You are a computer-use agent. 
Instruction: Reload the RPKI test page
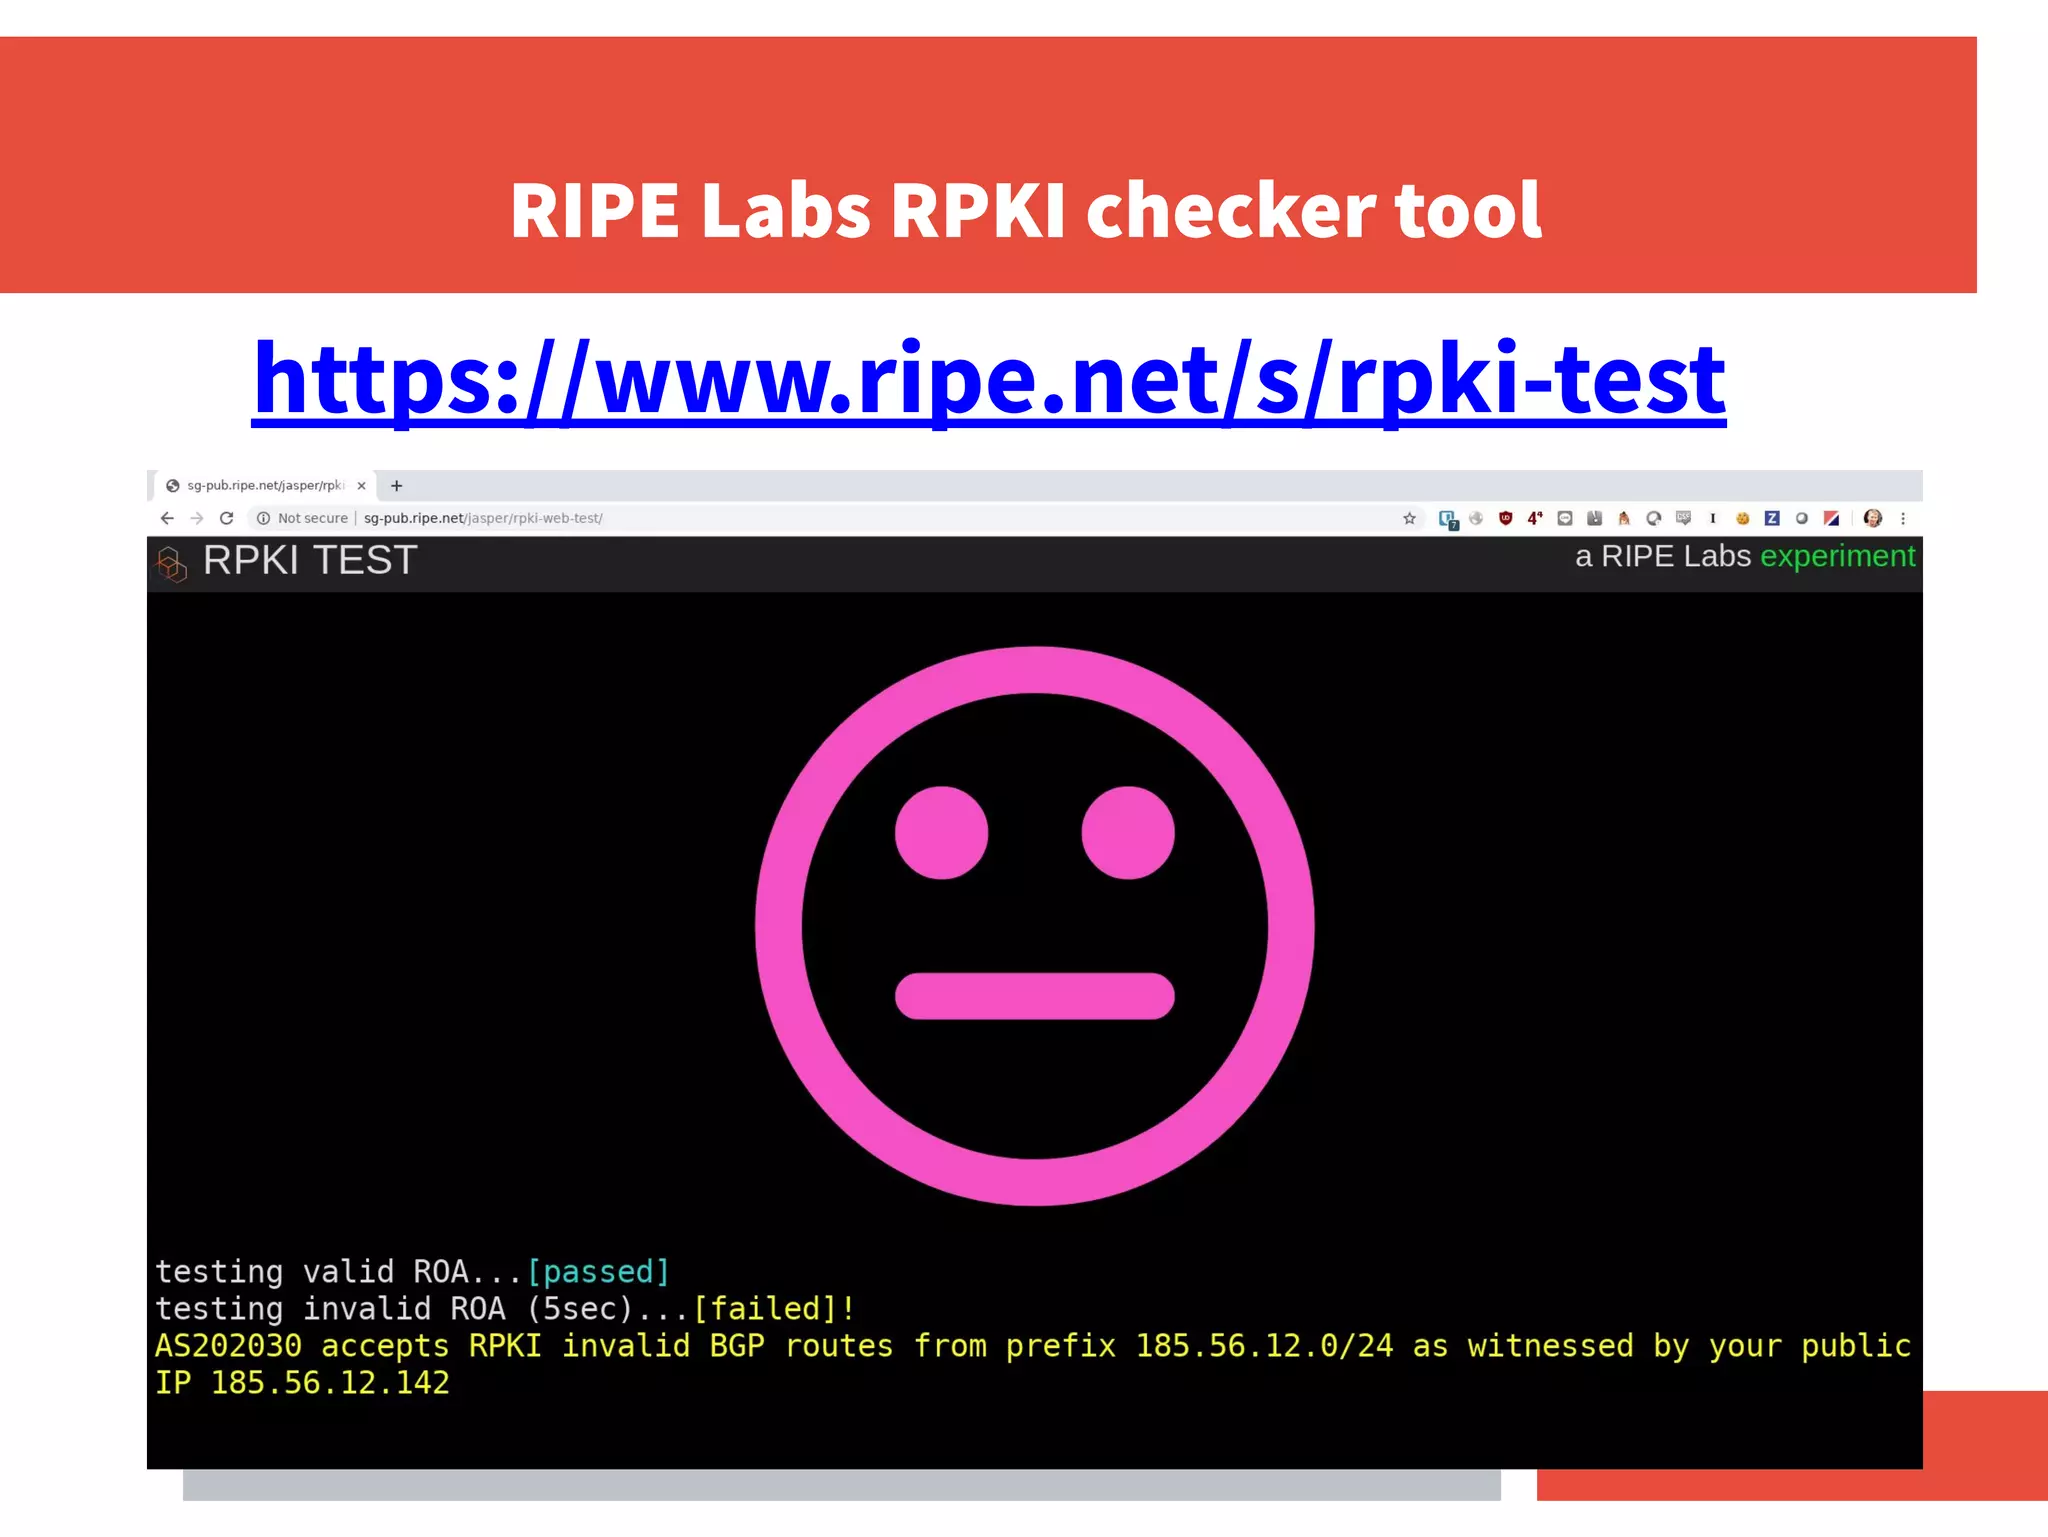pyautogui.click(x=227, y=518)
